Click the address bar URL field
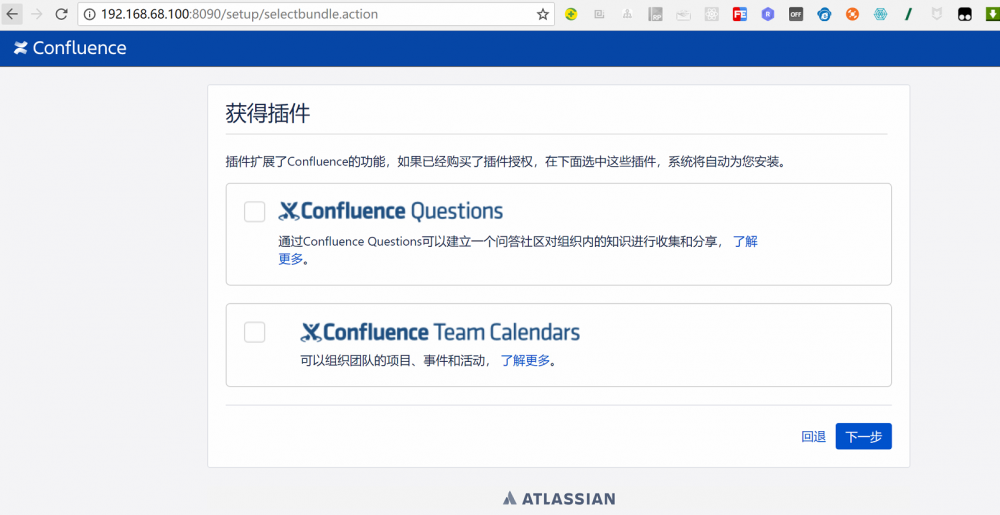Screen dimensions: 1000x515 point(316,14)
